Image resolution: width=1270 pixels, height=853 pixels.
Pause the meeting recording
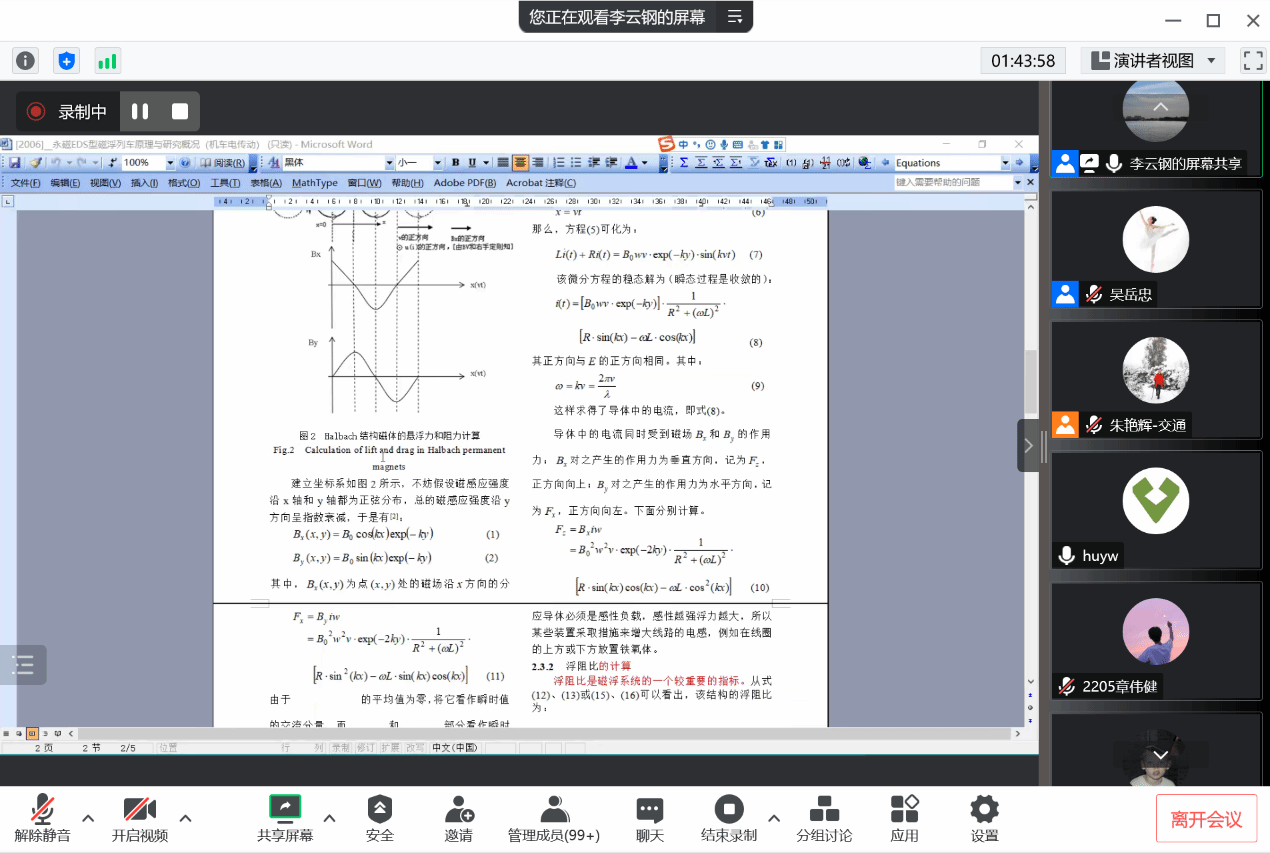tap(140, 112)
